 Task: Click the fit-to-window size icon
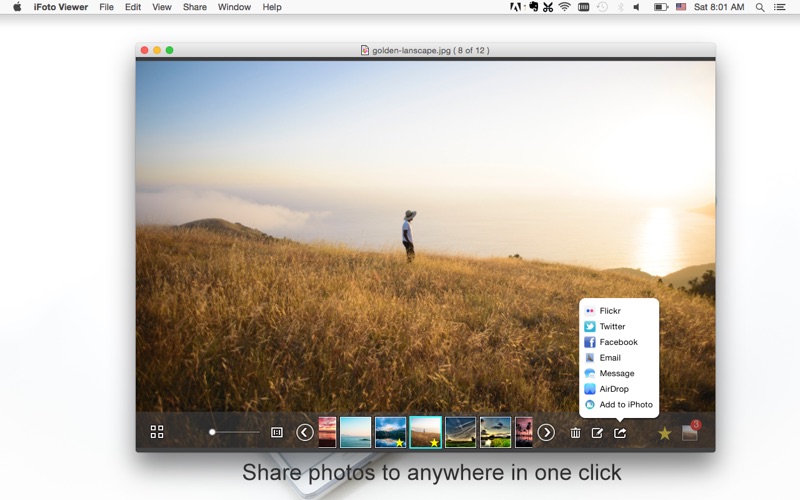[x=277, y=433]
